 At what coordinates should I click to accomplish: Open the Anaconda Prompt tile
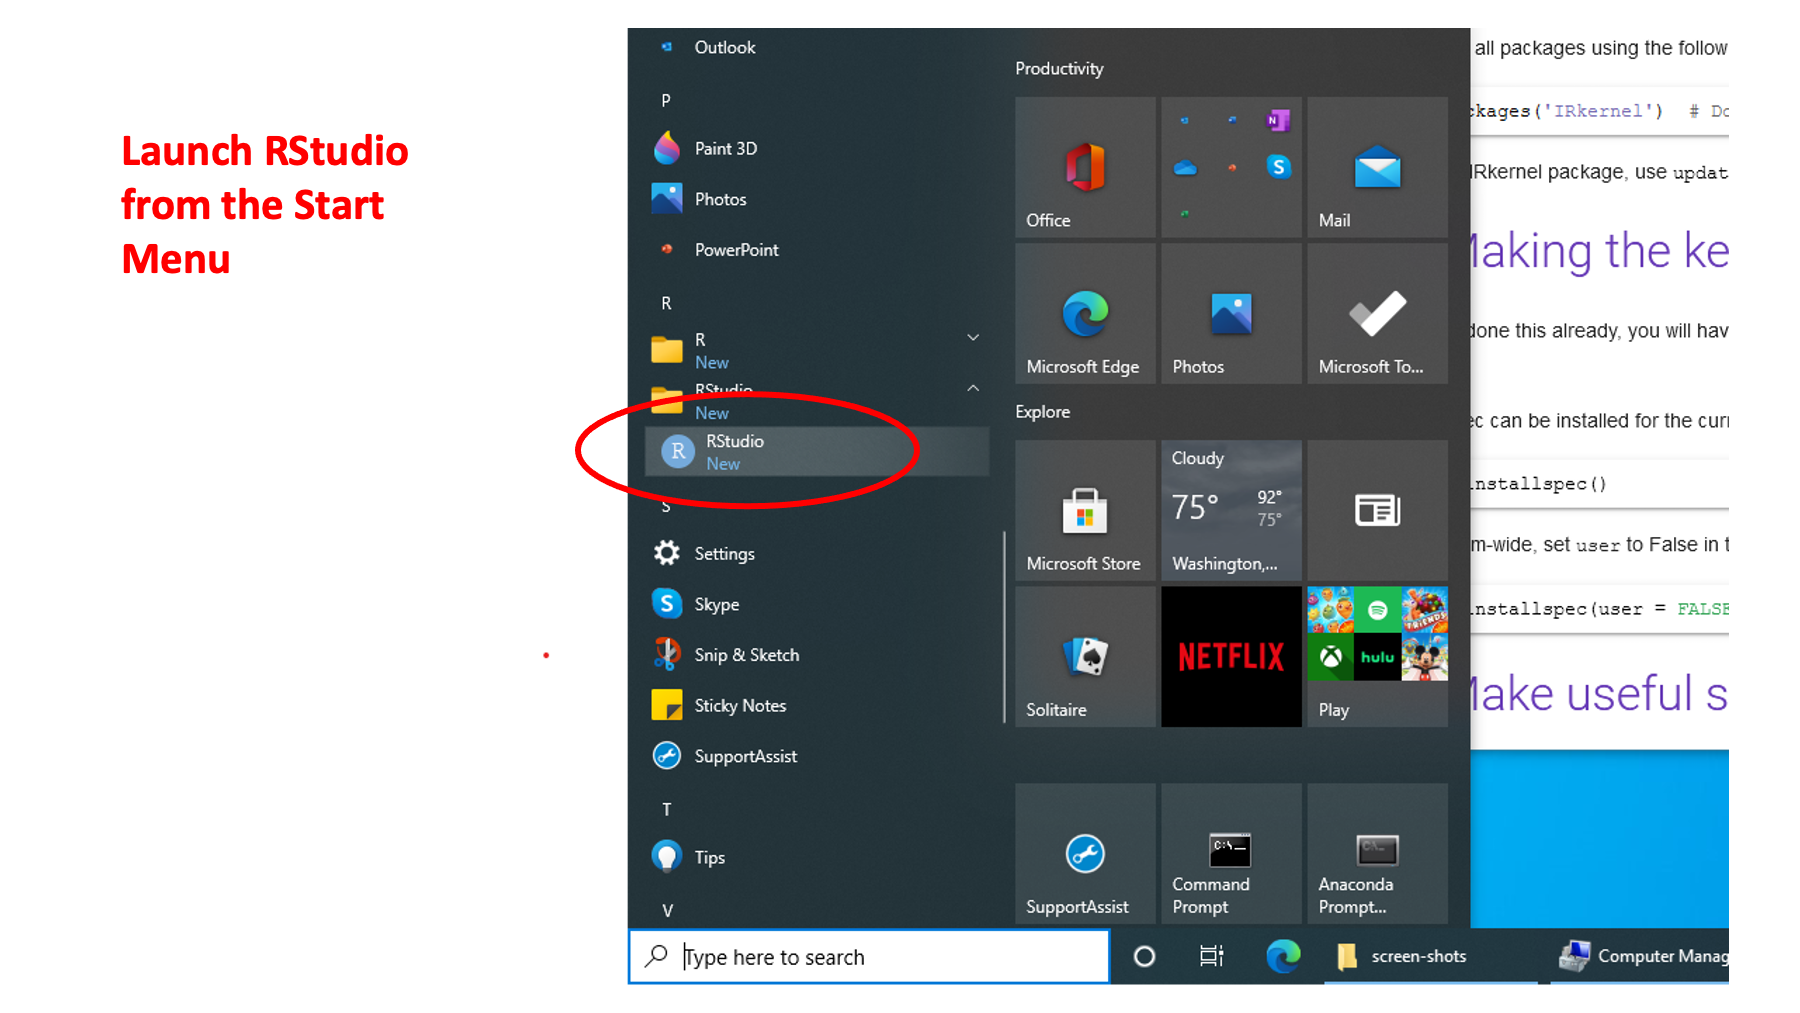click(x=1377, y=853)
